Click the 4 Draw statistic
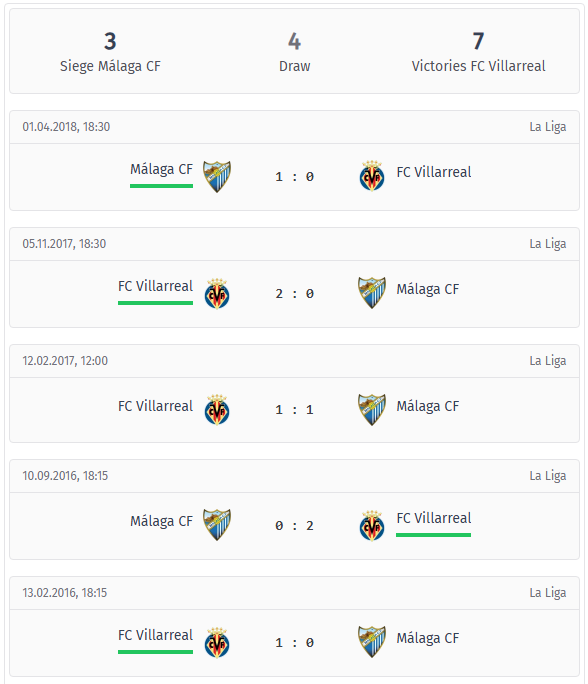The image size is (588, 684). (x=294, y=52)
